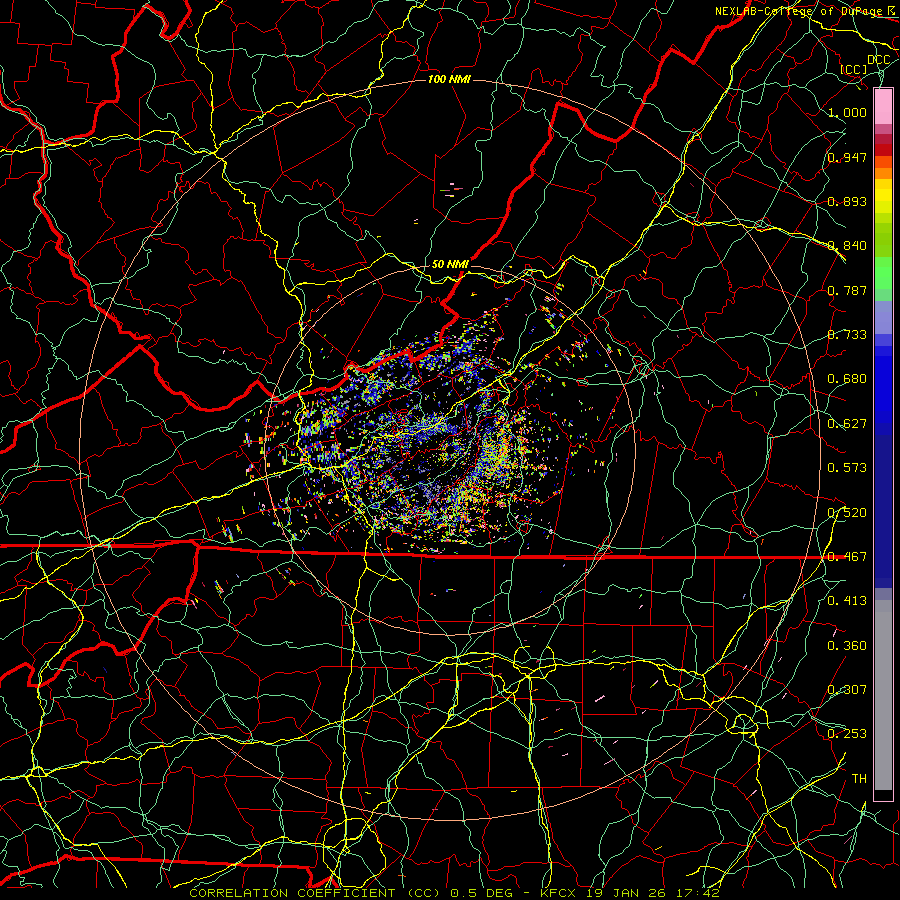The image size is (900, 900).
Task: Select the 0.947 legend value
Action: pyautogui.click(x=847, y=157)
